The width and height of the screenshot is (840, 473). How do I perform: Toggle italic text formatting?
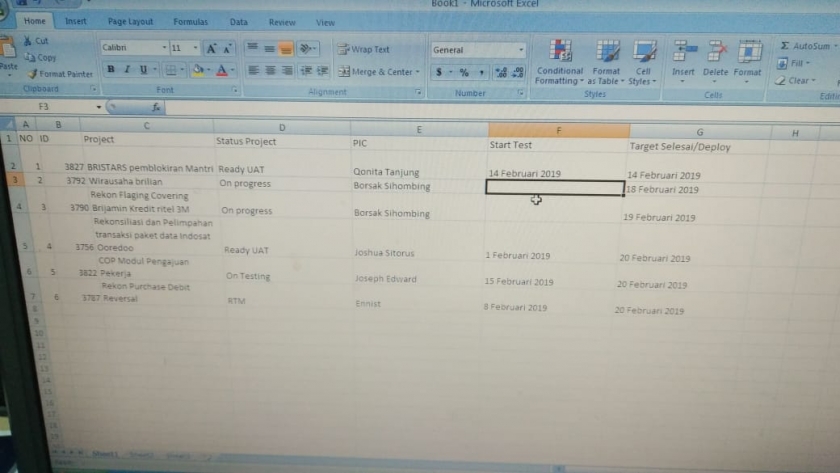pyautogui.click(x=127, y=69)
